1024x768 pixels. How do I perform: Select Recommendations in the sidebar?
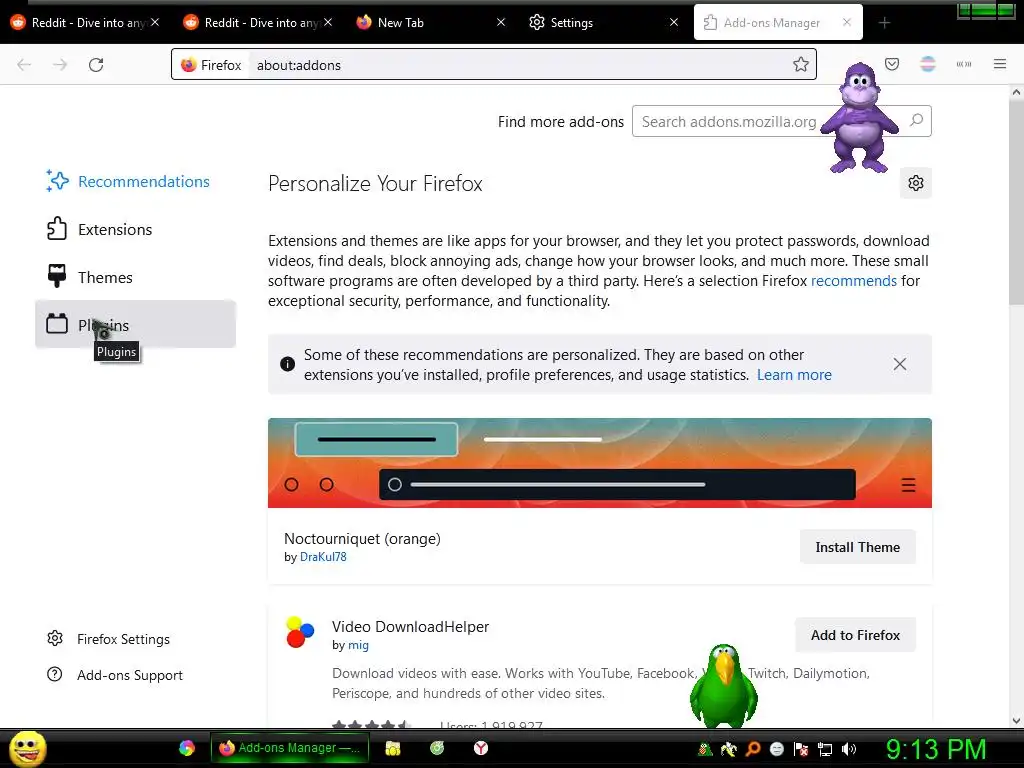click(x=135, y=182)
